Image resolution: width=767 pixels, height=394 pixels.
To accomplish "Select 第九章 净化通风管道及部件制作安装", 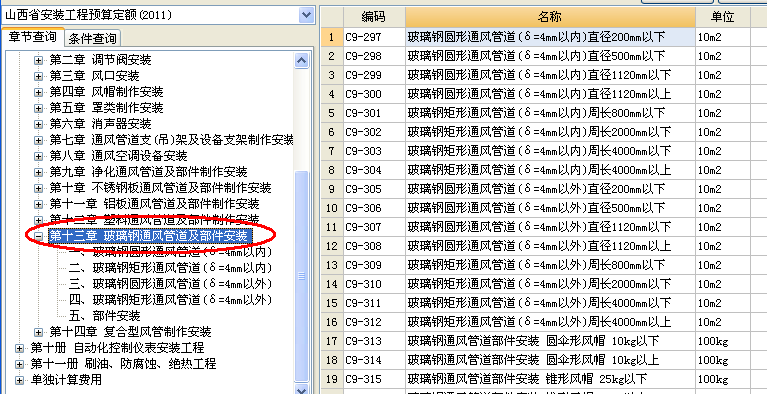I will [148, 172].
